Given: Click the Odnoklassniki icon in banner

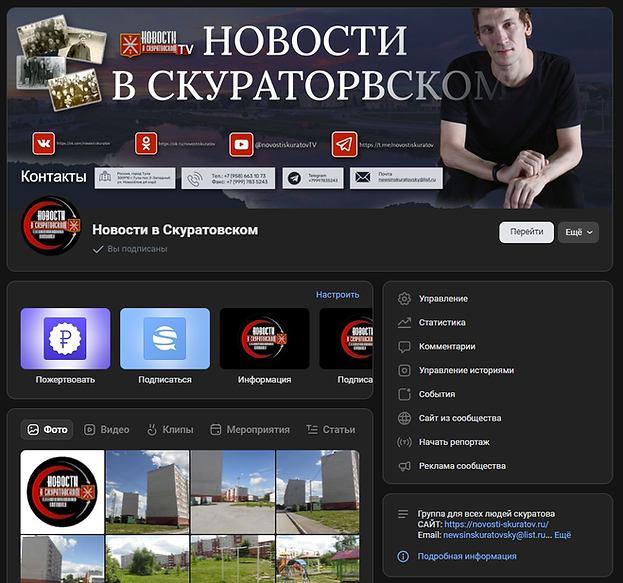Looking at the screenshot, I should click(x=146, y=143).
